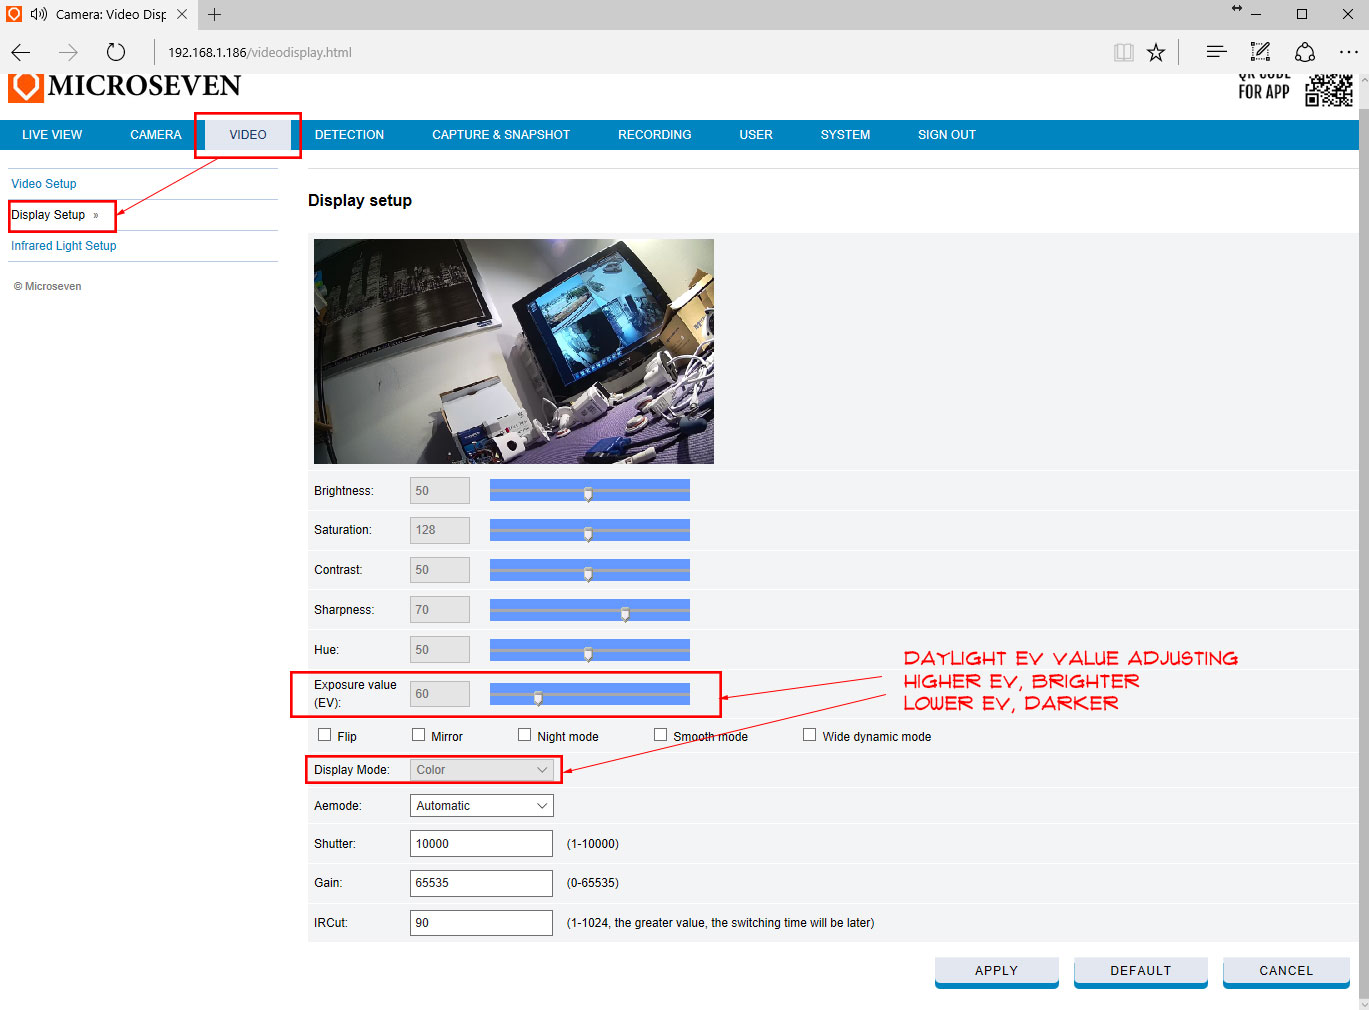Viewport: 1369px width, 1010px height.
Task: Click the Sharpness slider handle
Action: (625, 613)
